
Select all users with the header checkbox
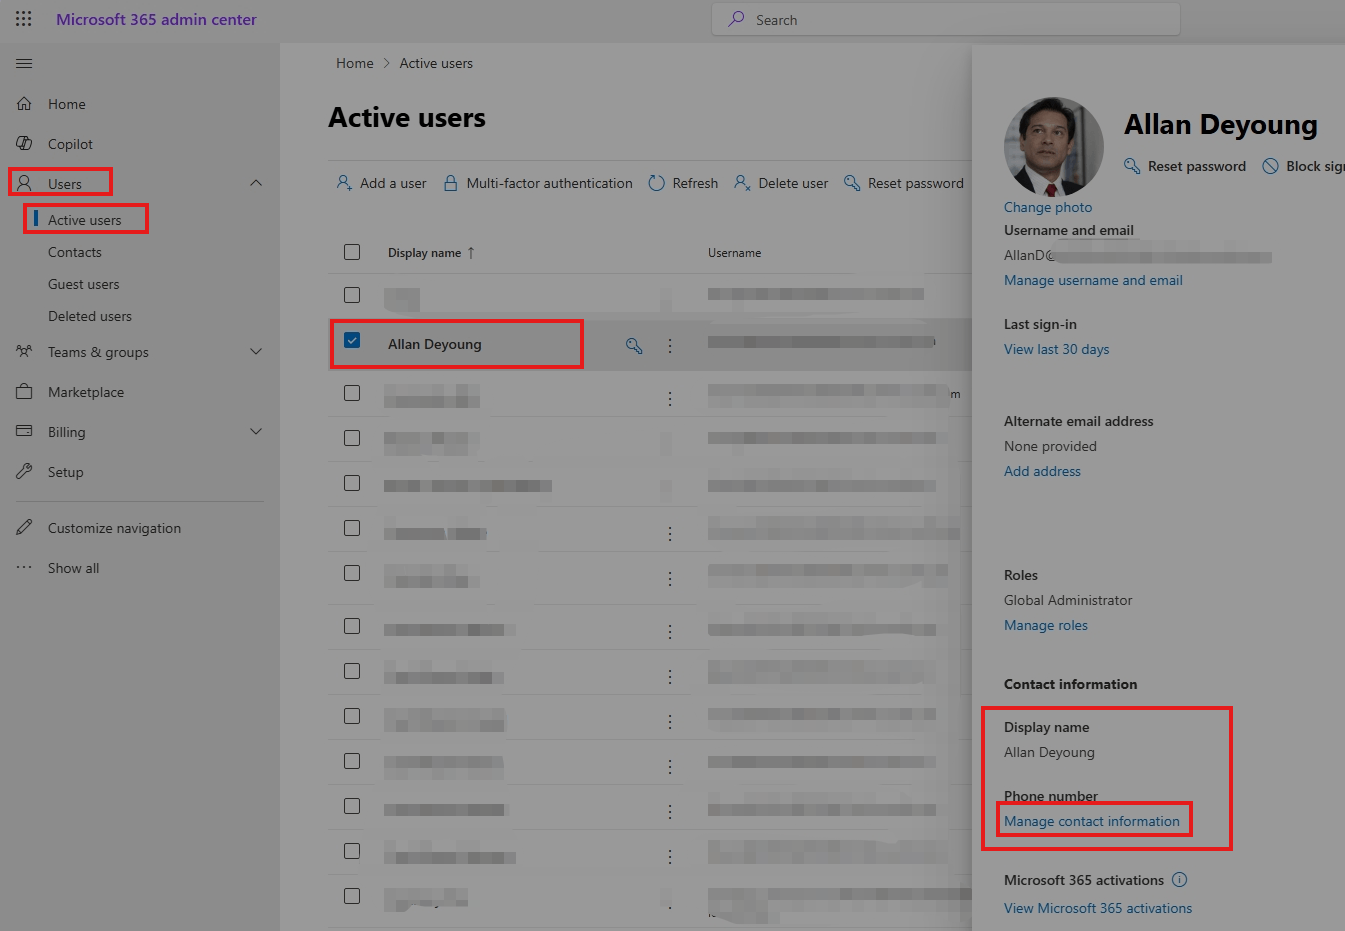[352, 252]
